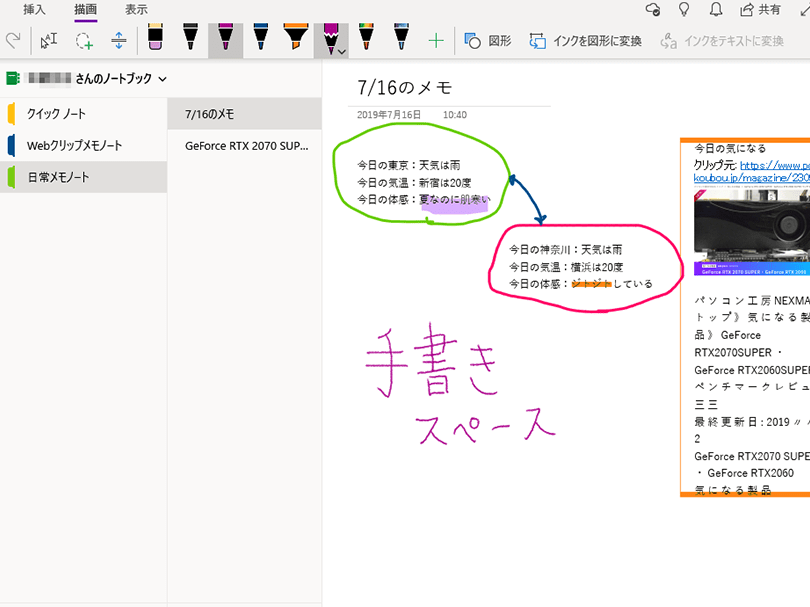
Task: Open options dropdown on magenta pencil
Action: [342, 51]
